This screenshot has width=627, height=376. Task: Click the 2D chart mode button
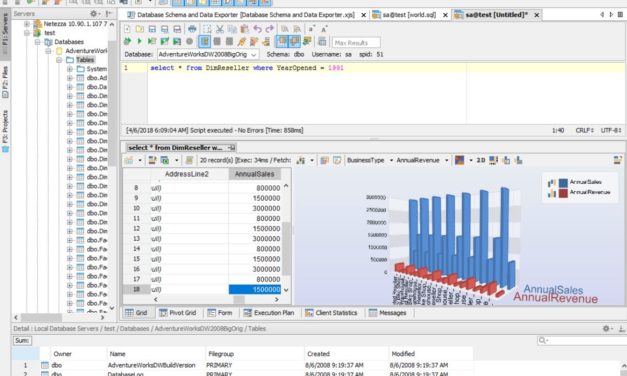pos(481,160)
